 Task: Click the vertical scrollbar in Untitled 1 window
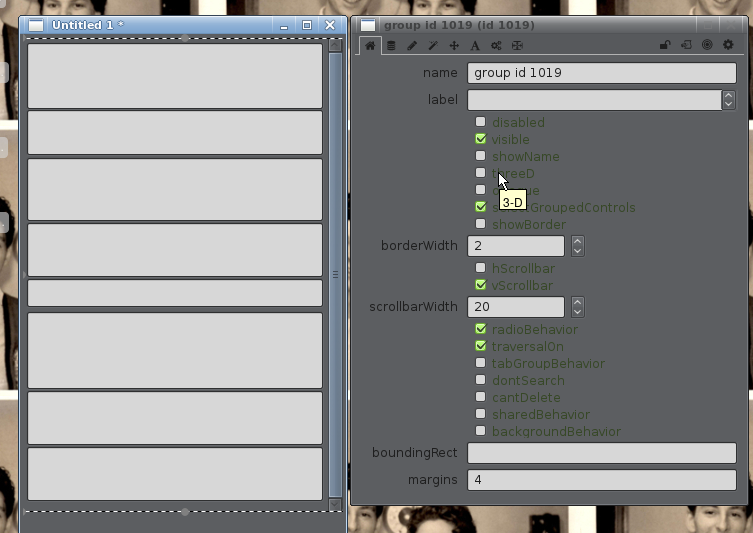335,270
